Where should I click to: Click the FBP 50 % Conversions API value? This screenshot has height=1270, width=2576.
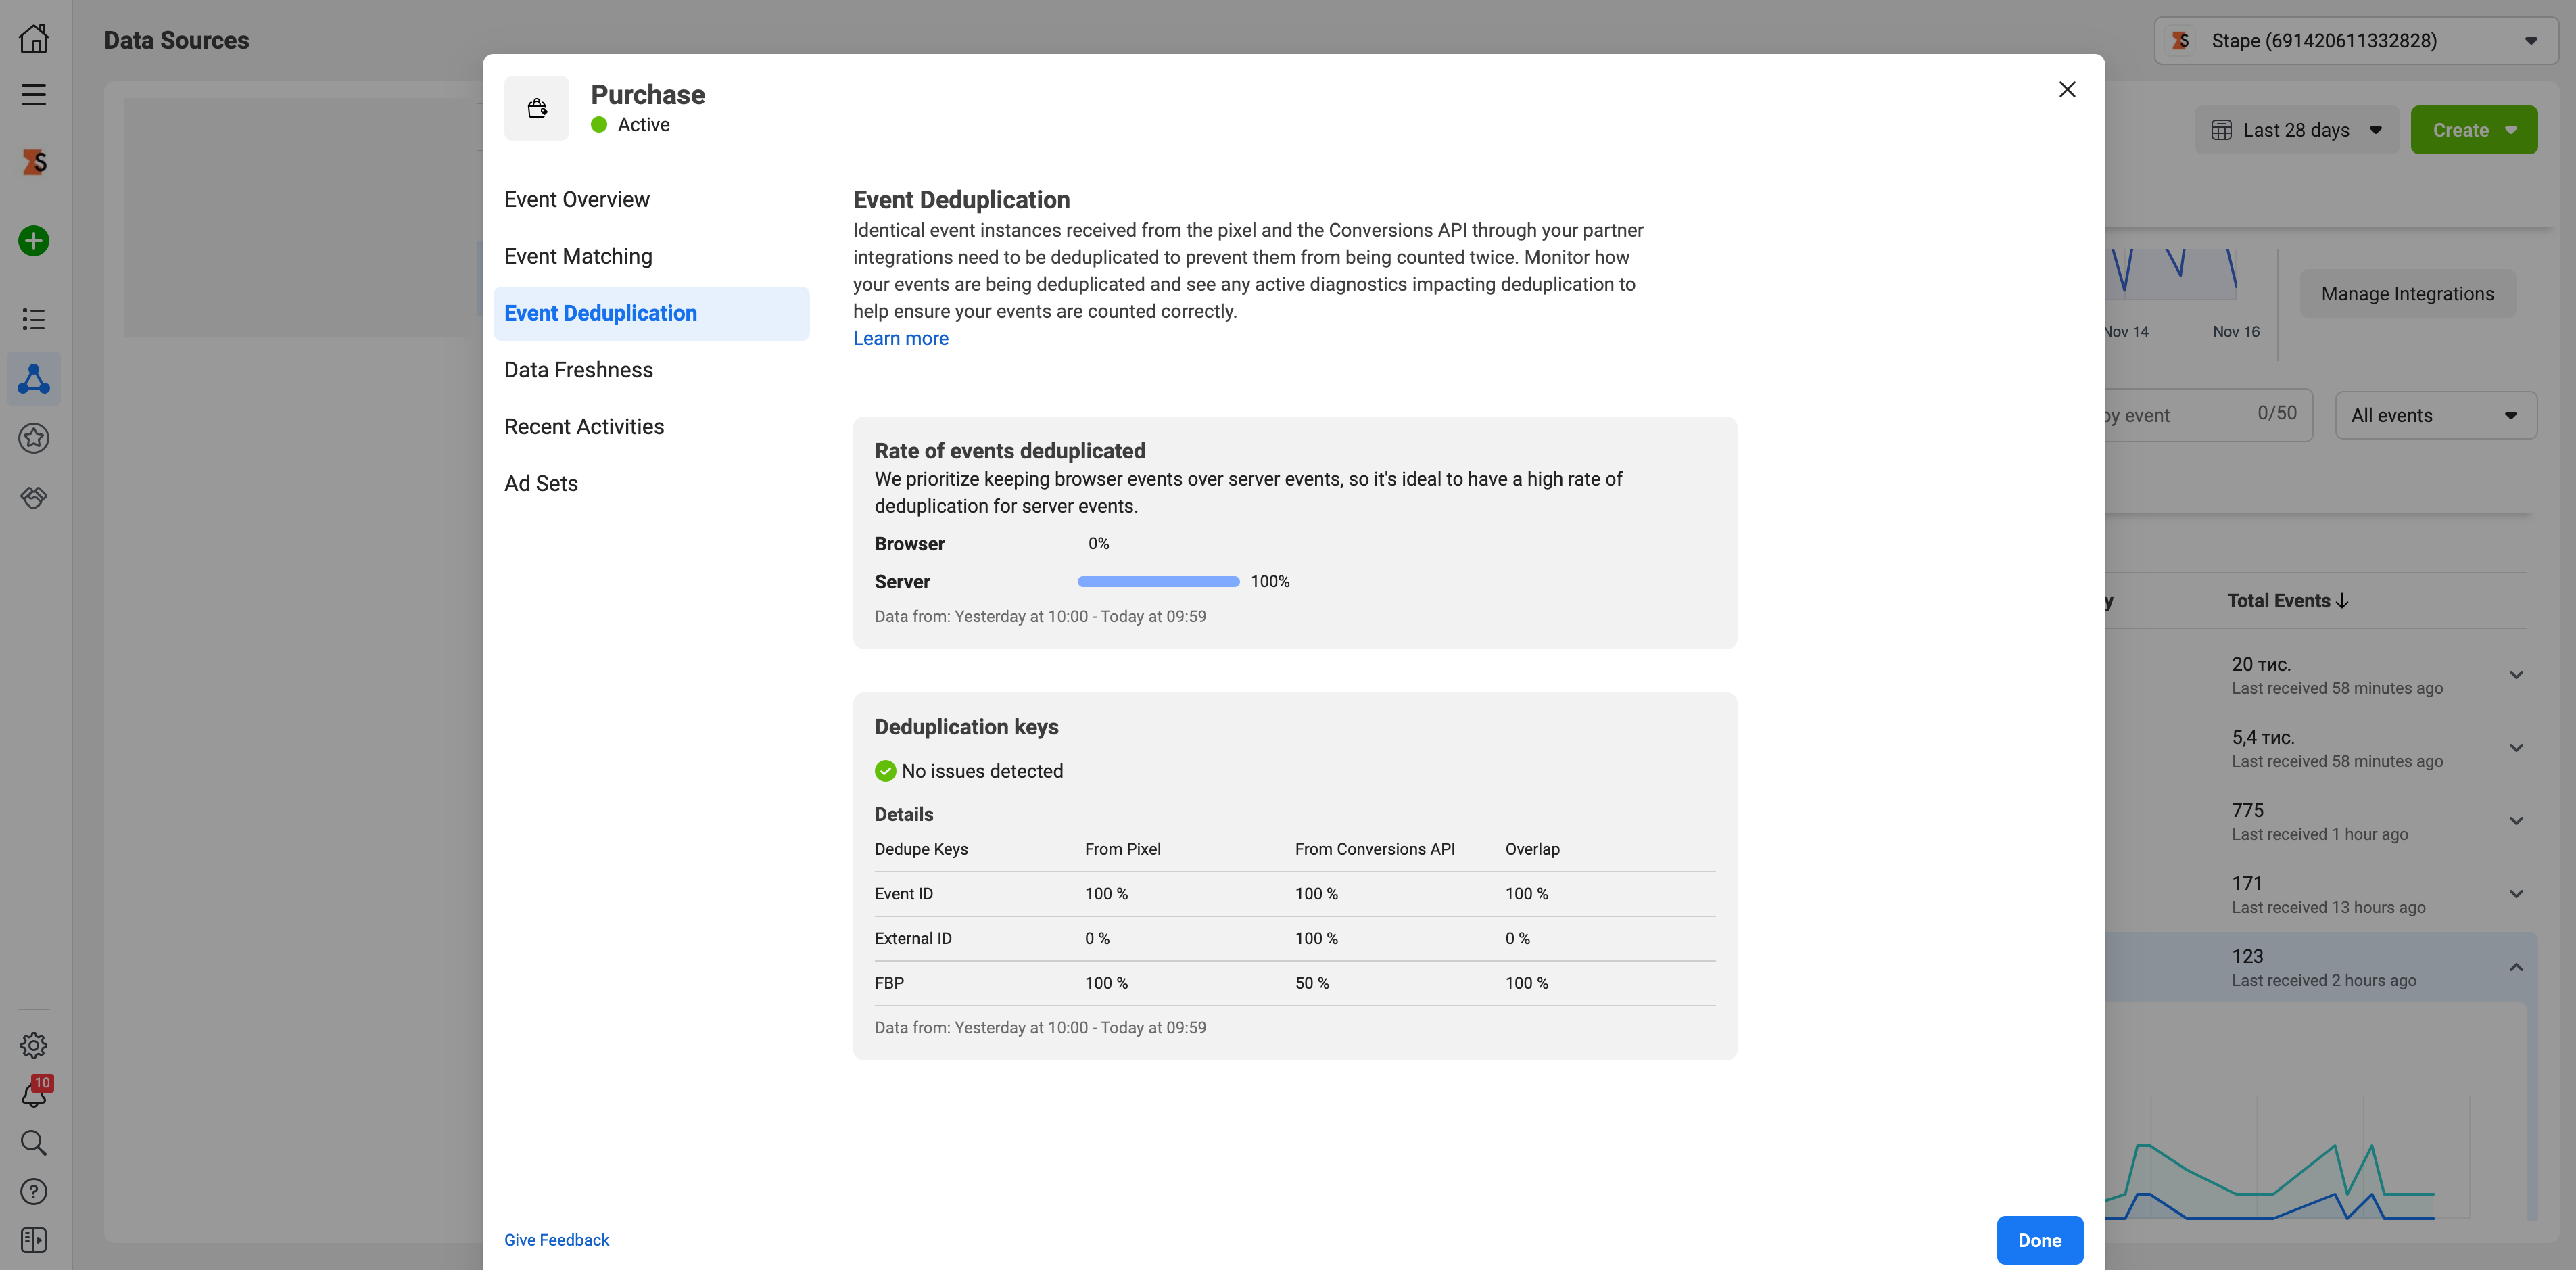[x=1311, y=983]
